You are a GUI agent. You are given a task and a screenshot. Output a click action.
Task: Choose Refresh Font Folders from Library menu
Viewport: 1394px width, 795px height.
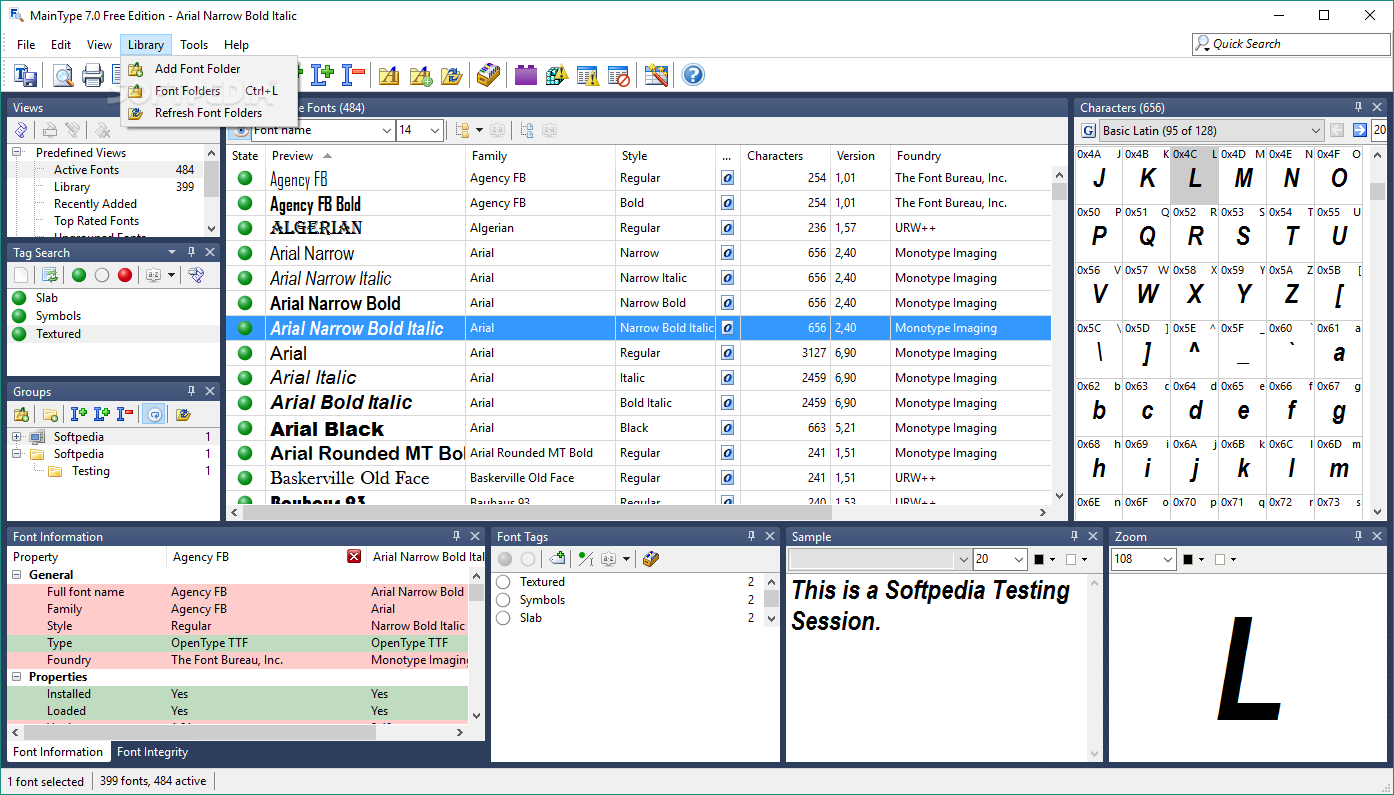point(208,113)
